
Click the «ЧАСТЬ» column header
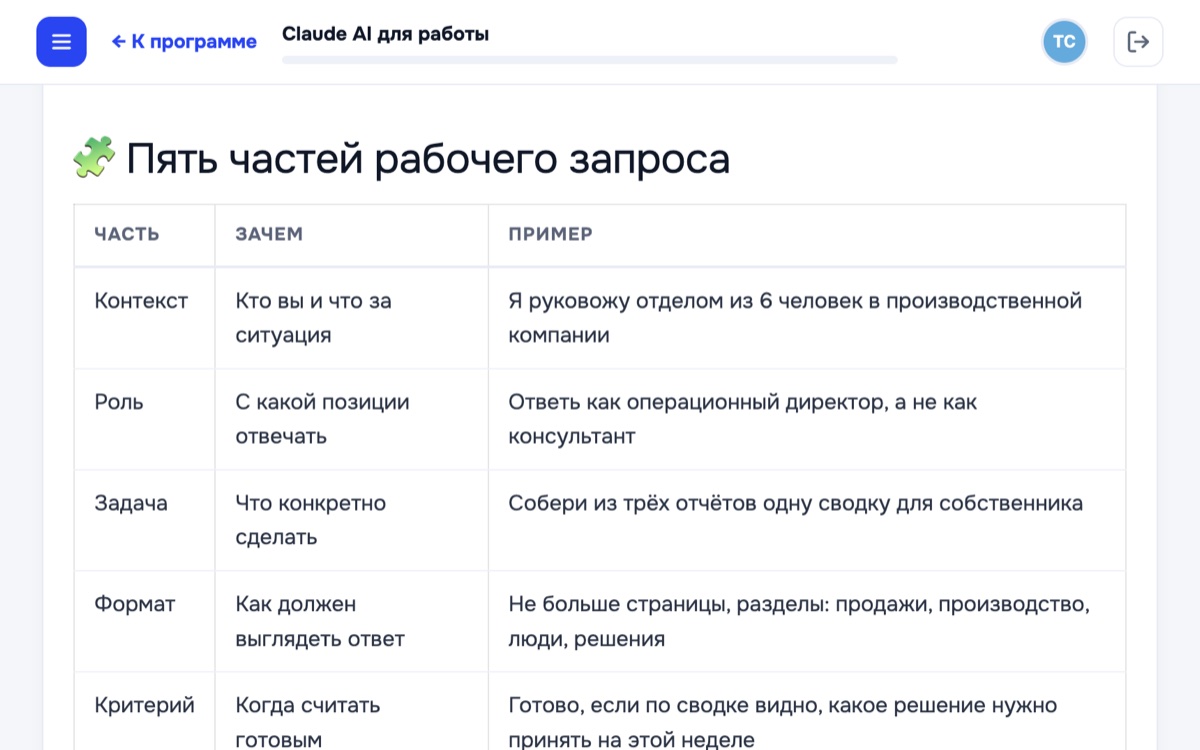tap(145, 235)
